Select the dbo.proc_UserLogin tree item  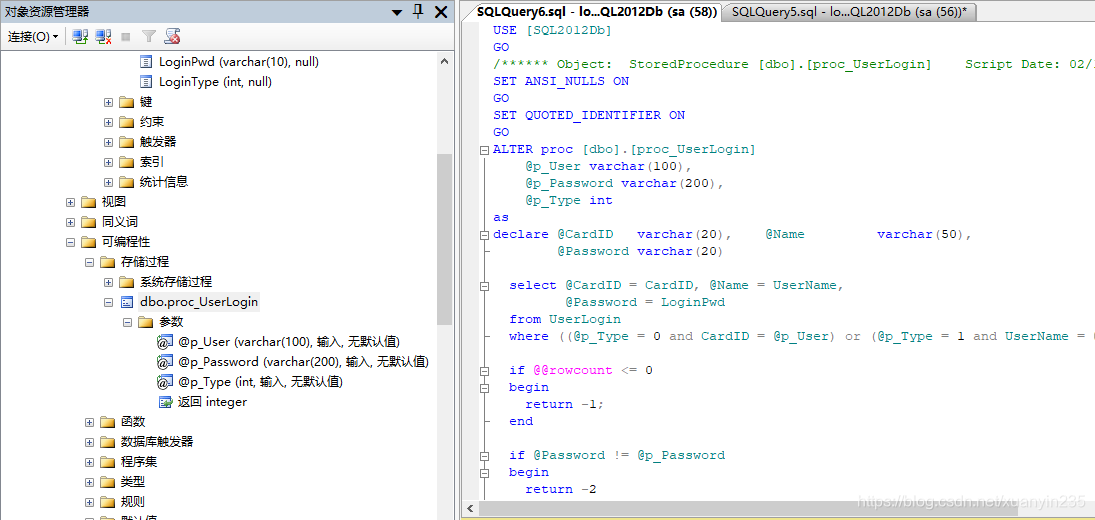[x=199, y=302]
